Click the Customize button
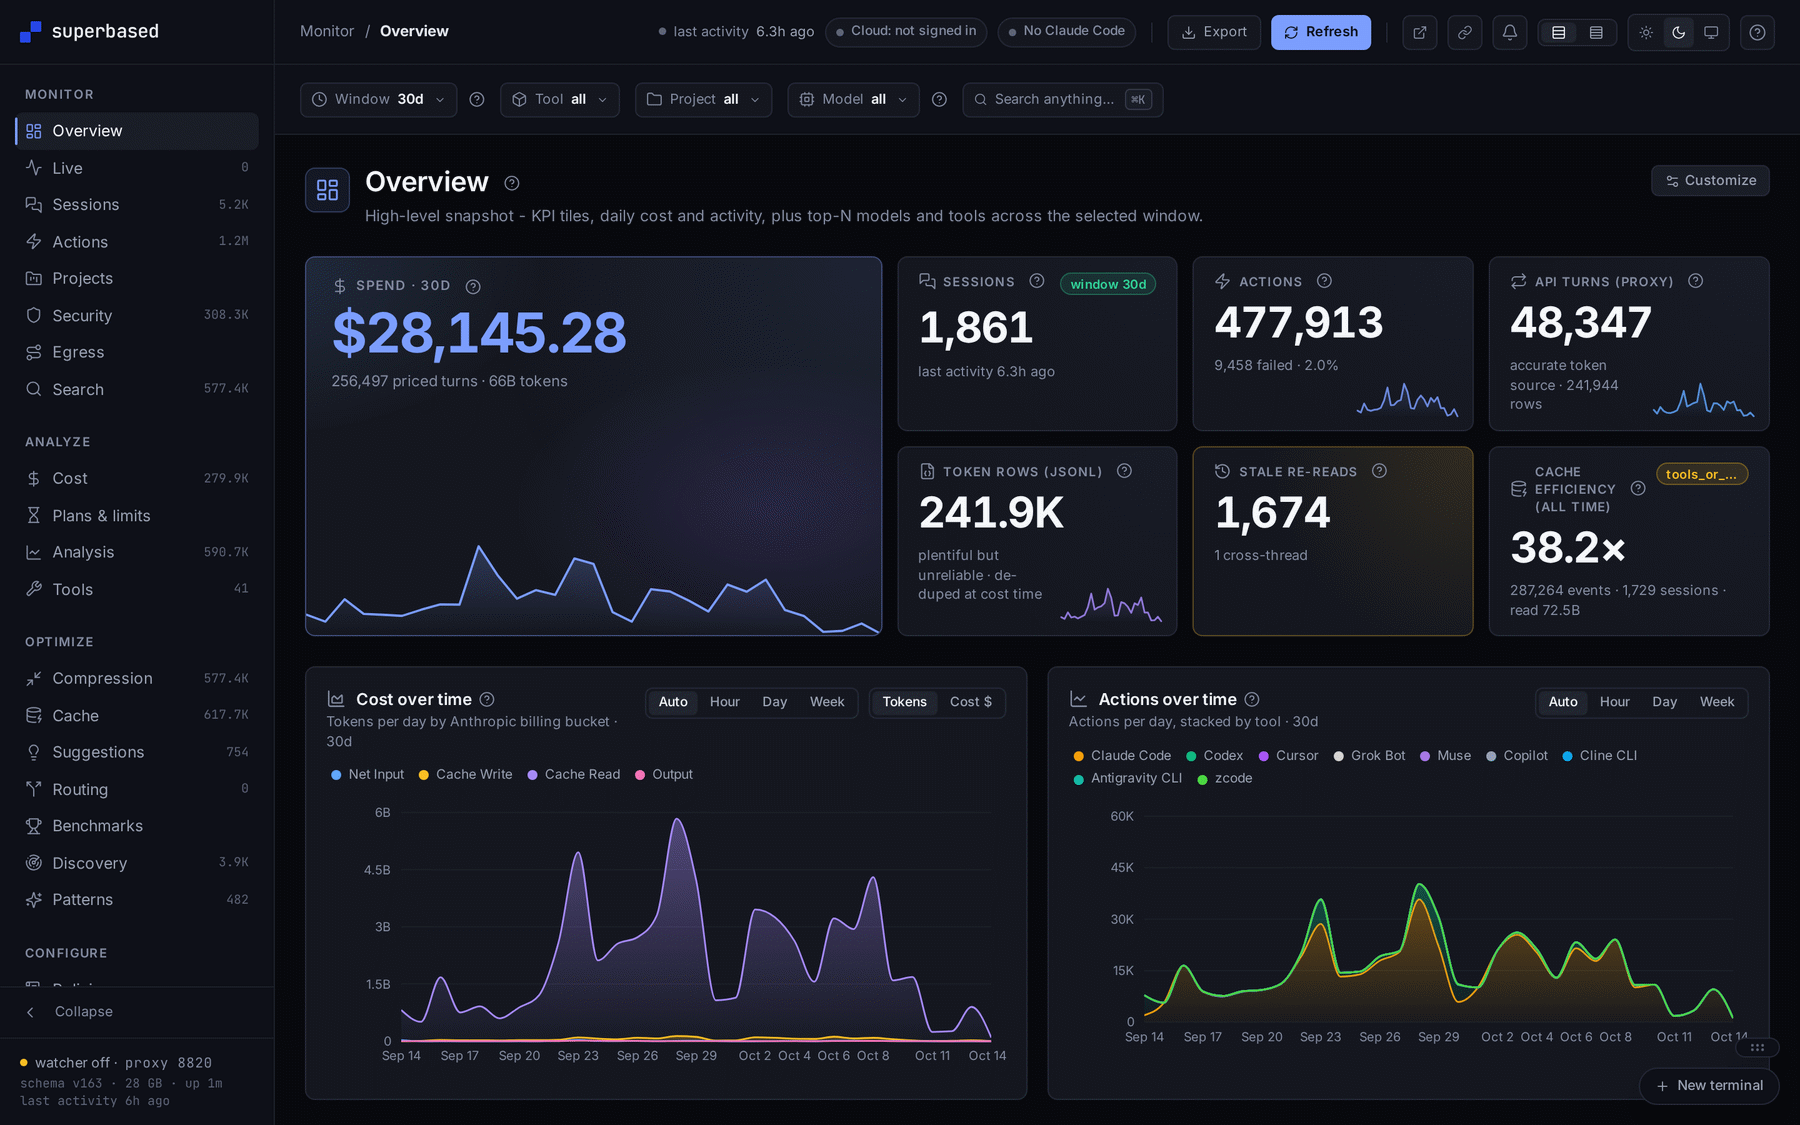Viewport: 1800px width, 1125px height. [1710, 180]
